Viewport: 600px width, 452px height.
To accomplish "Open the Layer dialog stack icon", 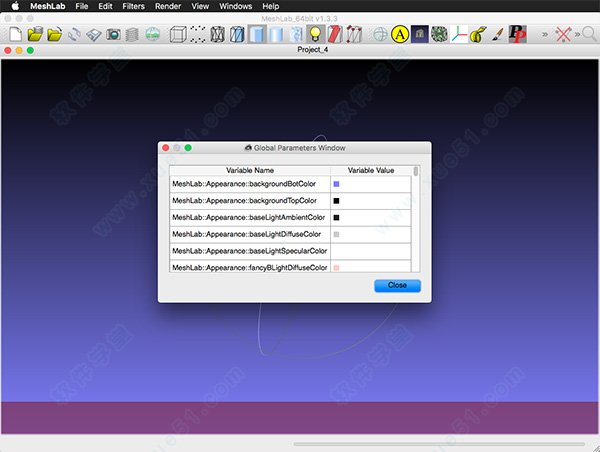I will [132, 34].
